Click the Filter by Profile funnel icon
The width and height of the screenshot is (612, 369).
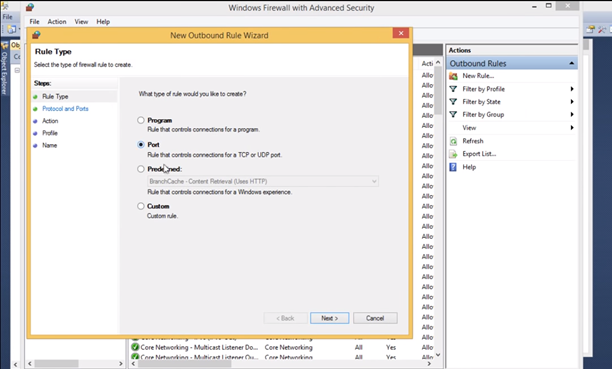[453, 89]
